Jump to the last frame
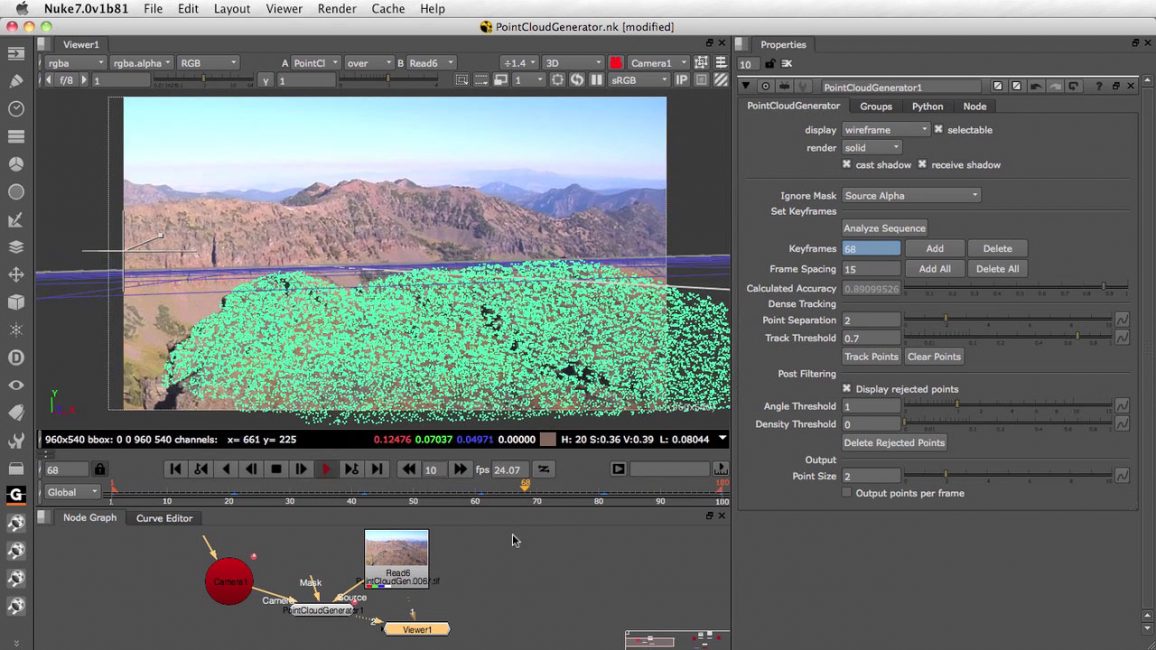 tap(377, 469)
